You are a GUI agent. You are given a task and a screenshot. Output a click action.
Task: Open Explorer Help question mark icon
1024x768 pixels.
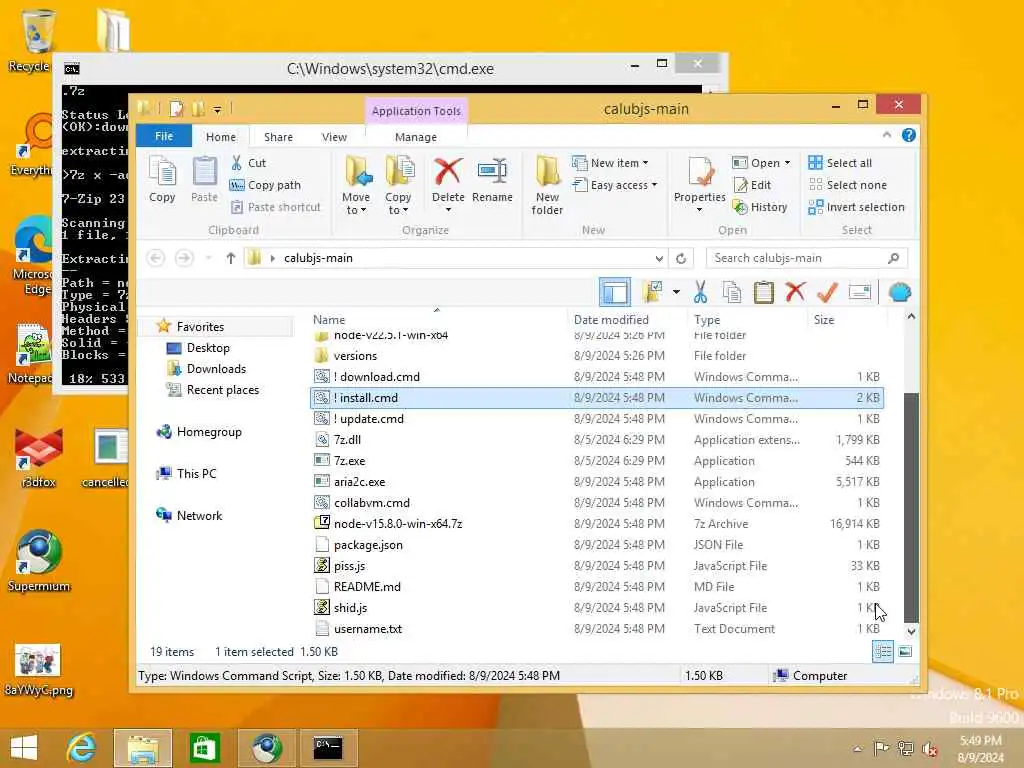(x=908, y=135)
